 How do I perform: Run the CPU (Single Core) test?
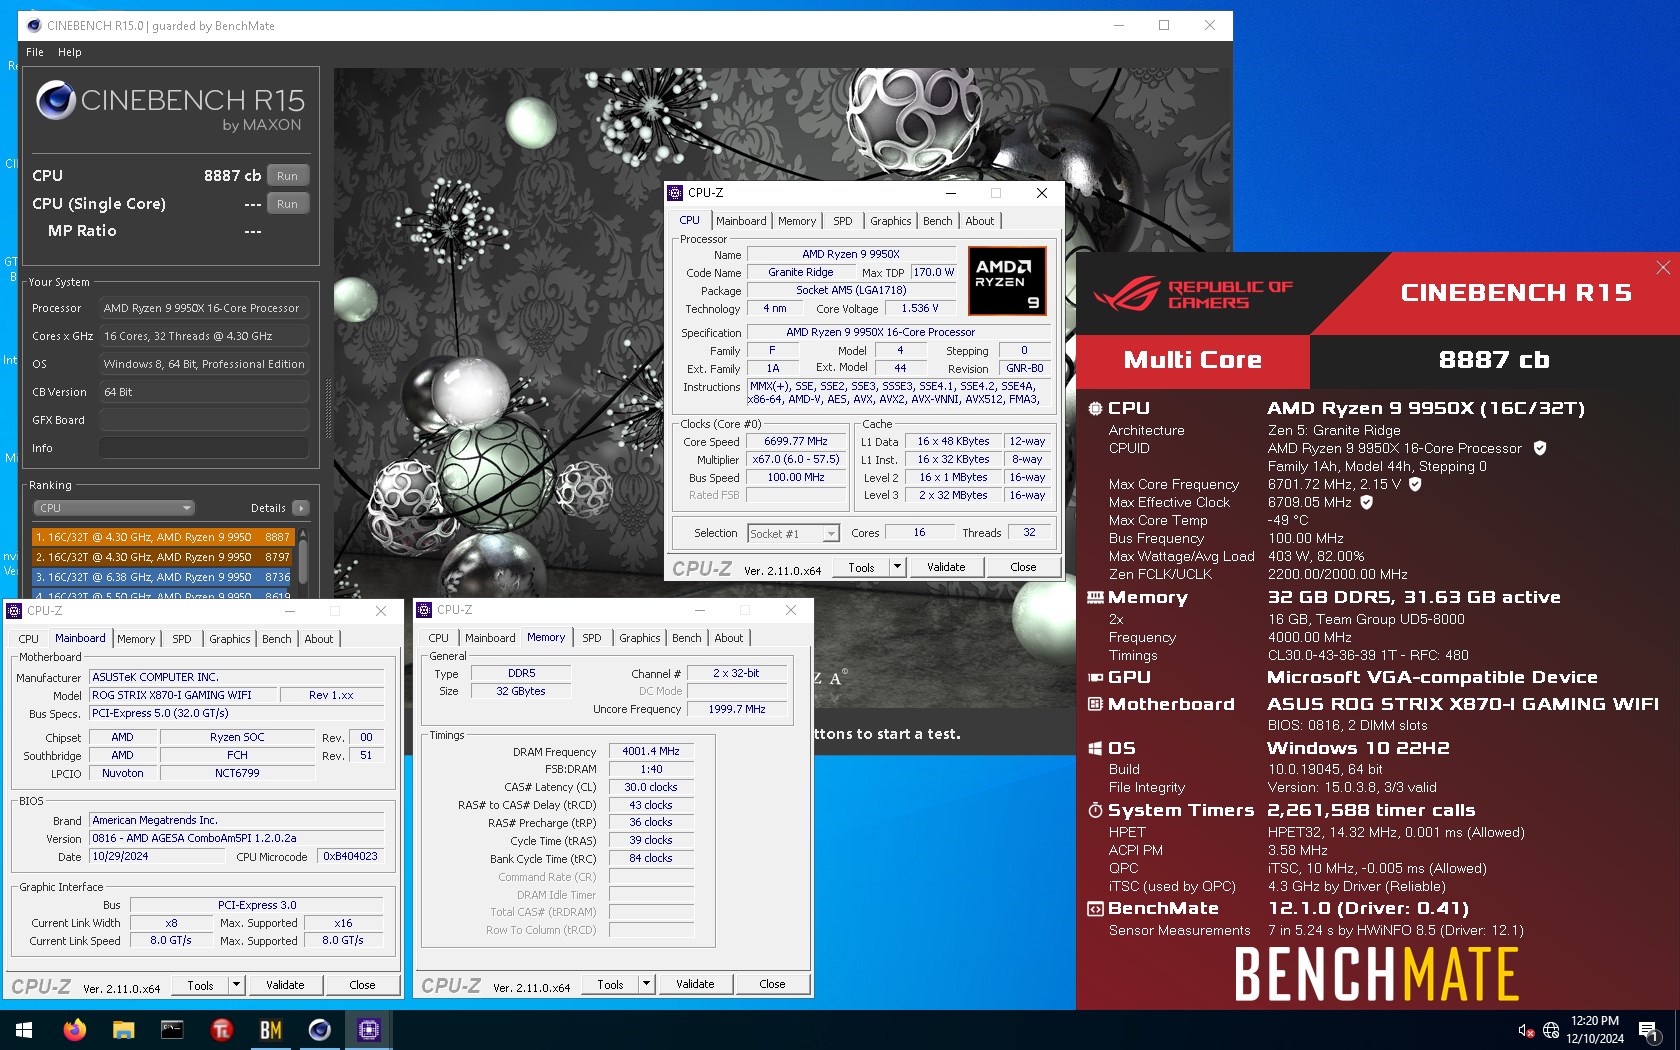click(x=287, y=204)
